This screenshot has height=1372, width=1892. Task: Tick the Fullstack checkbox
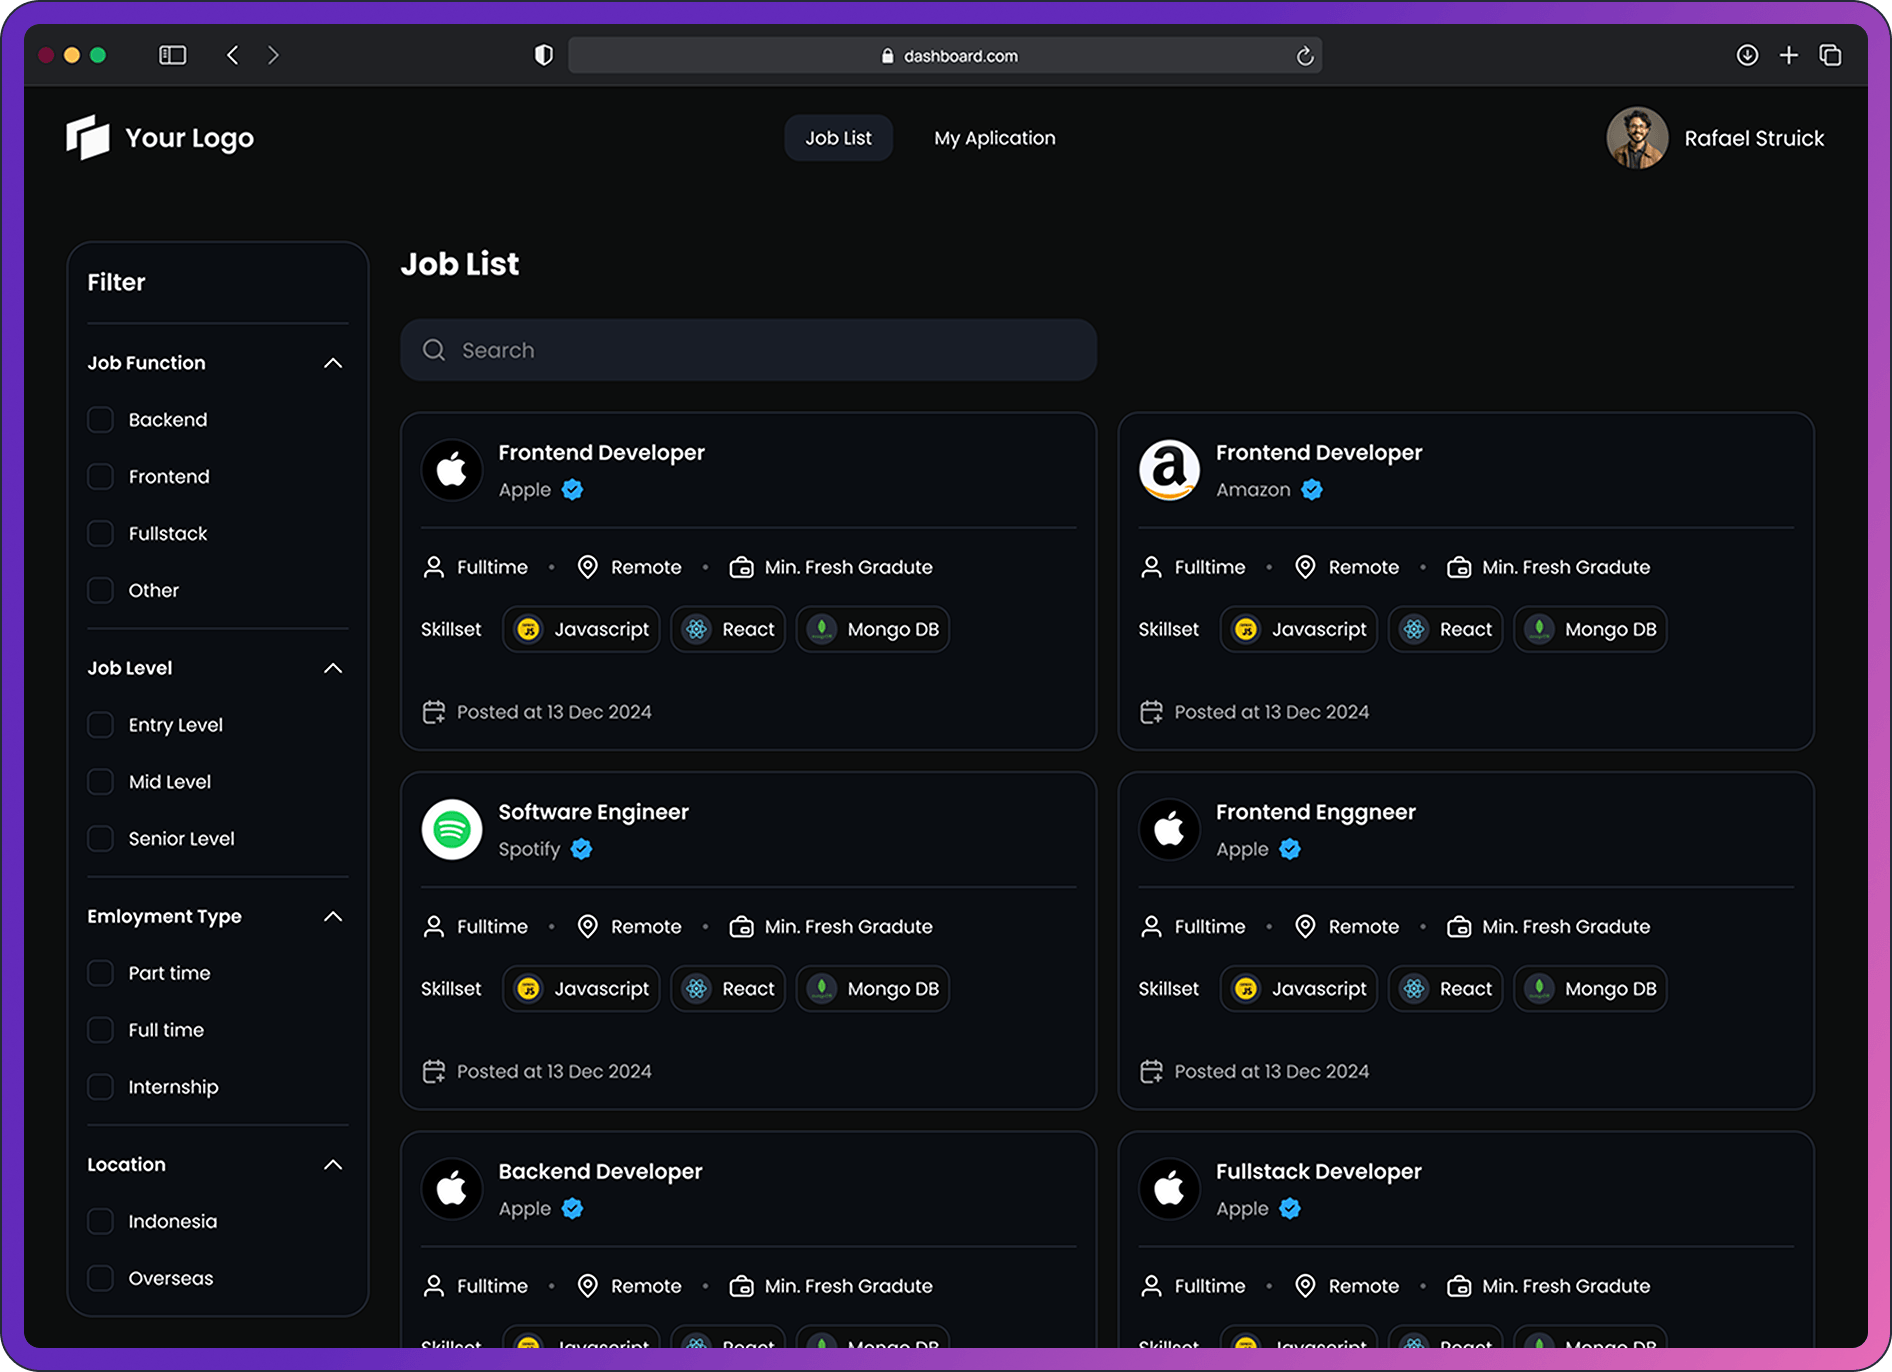[100, 533]
